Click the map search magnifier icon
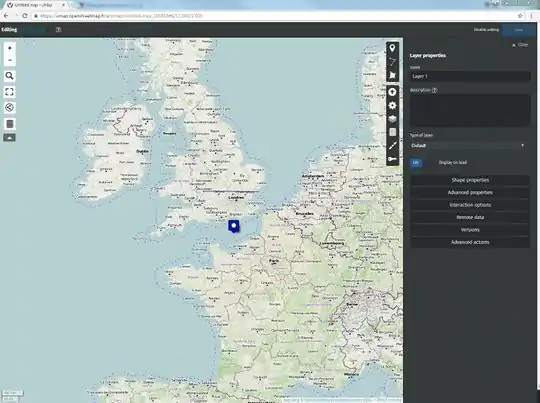This screenshot has width=540, height=403. pyautogui.click(x=10, y=76)
